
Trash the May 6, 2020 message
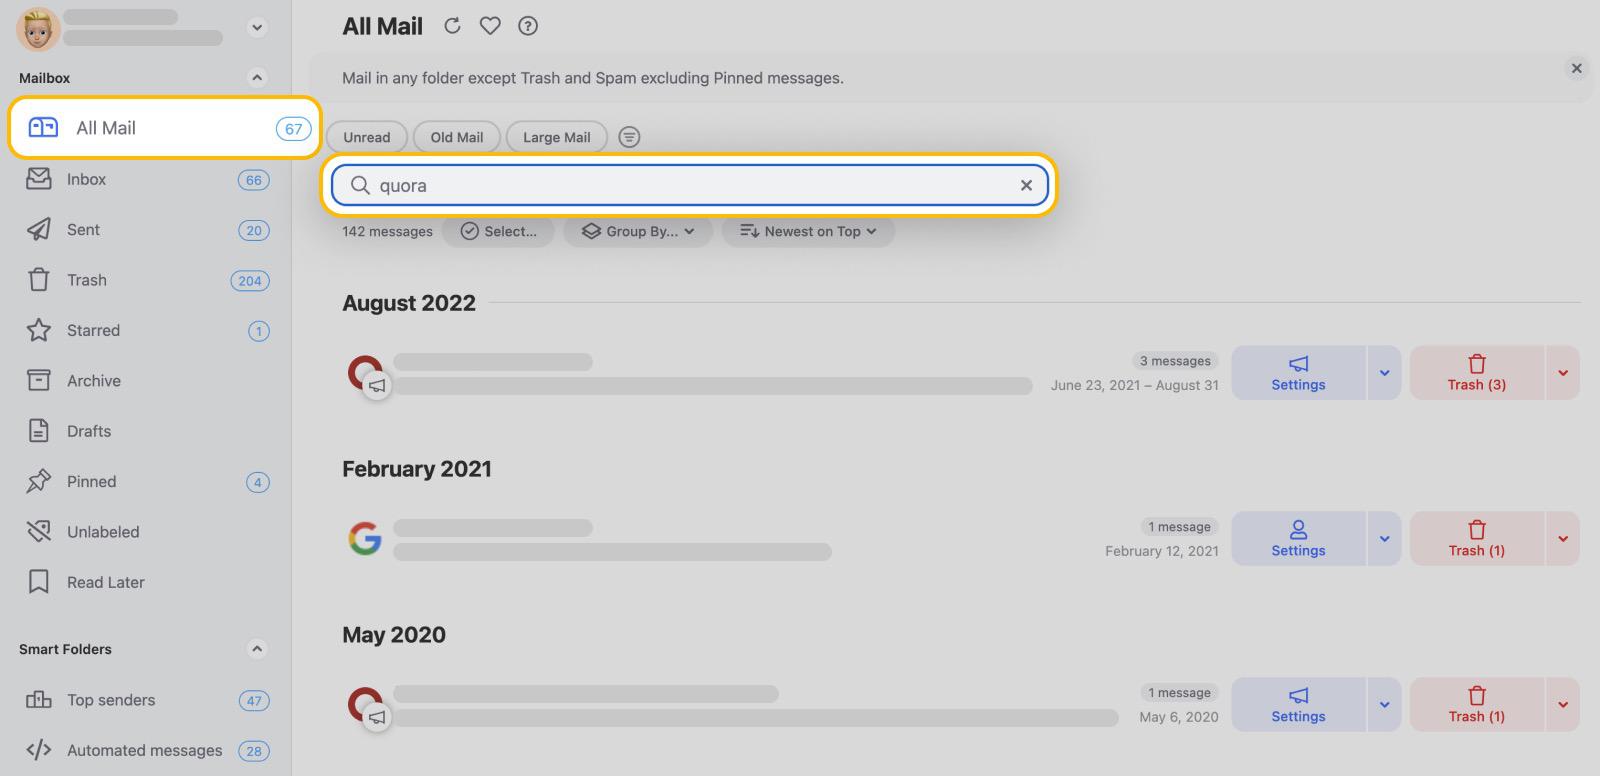click(1477, 705)
